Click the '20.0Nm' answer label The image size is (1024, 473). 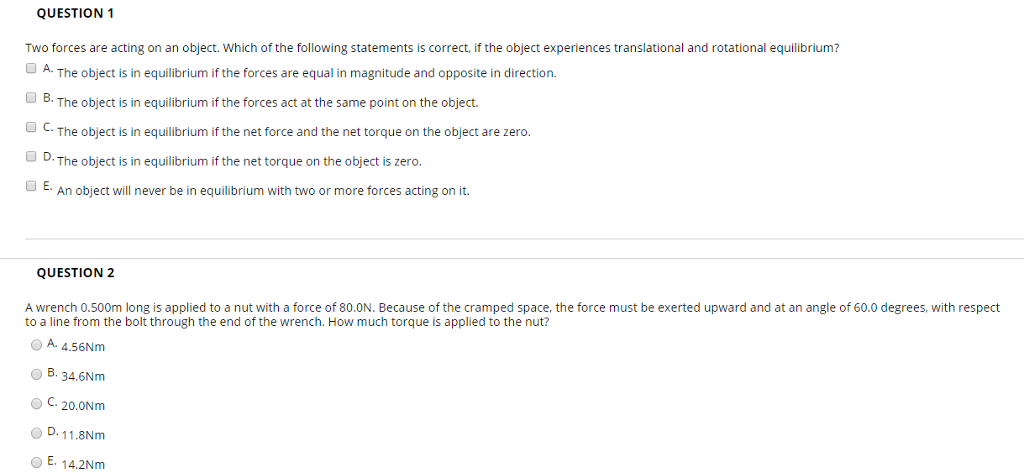tap(83, 406)
